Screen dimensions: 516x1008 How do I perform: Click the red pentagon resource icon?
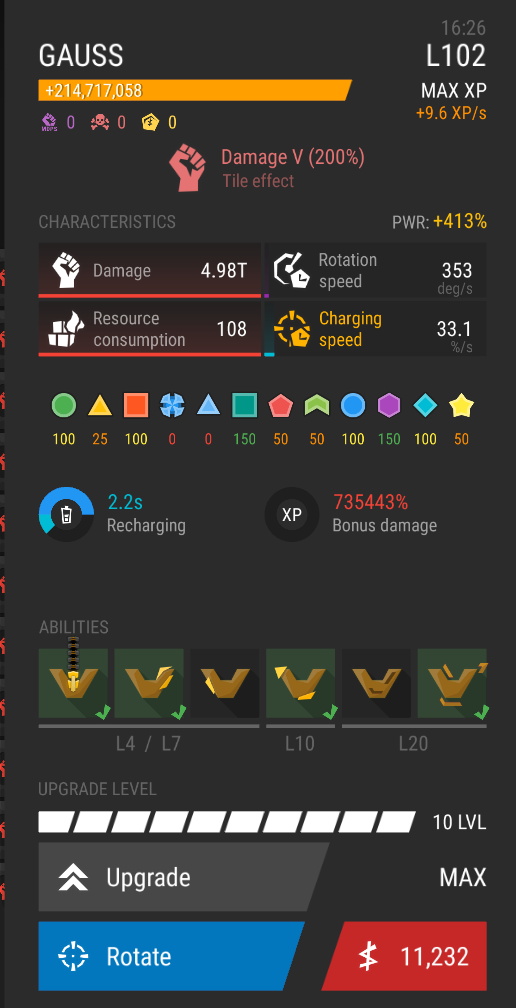coord(281,406)
